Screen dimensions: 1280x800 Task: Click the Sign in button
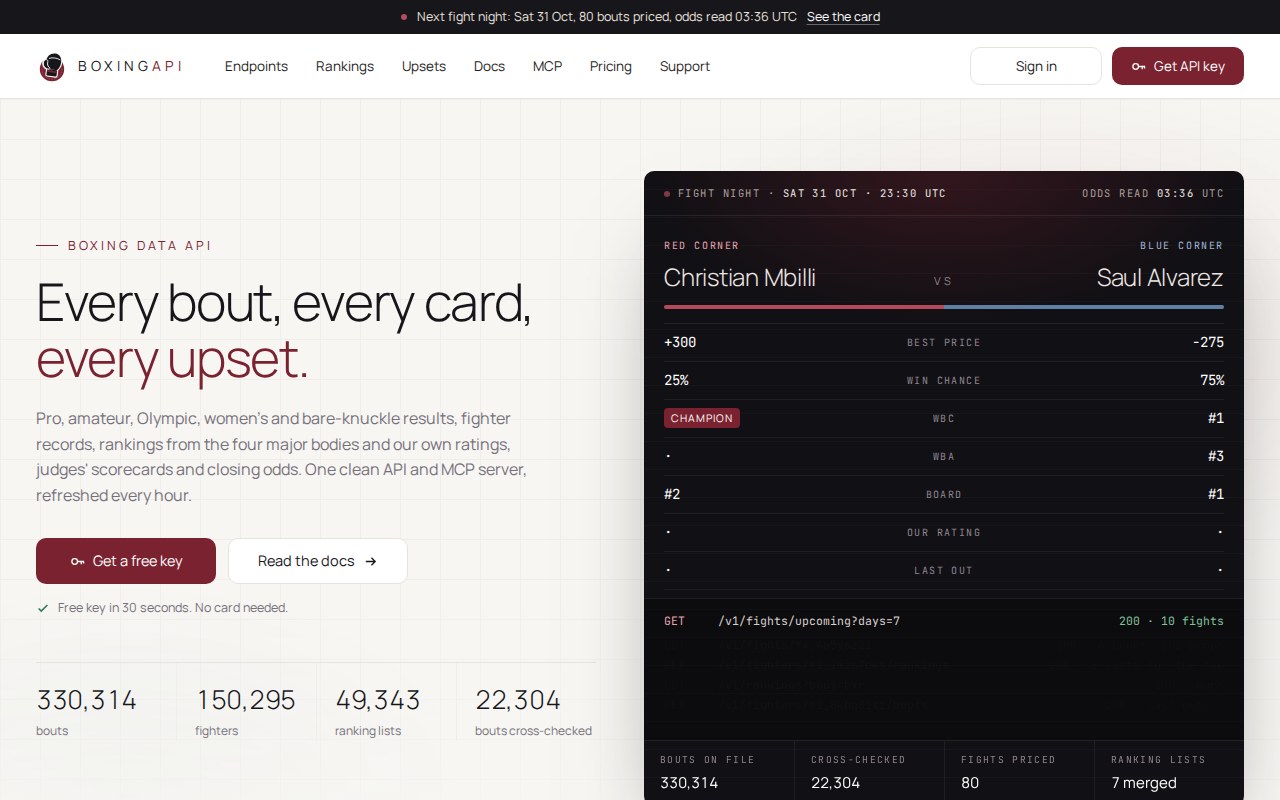(x=1036, y=66)
